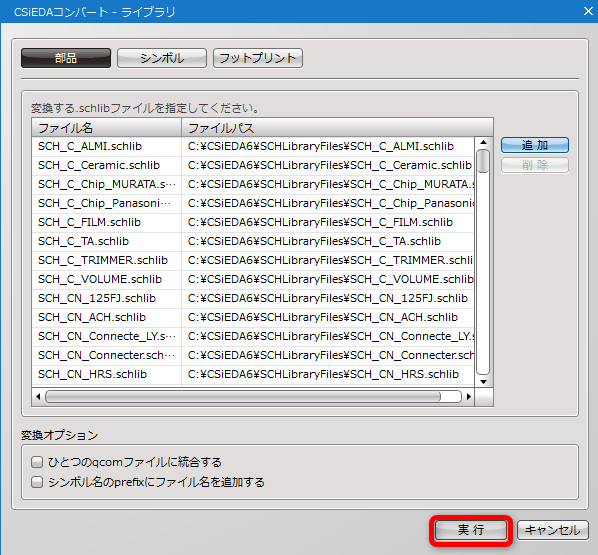
Task: Click the 追加 button to add files
Action: click(535, 145)
